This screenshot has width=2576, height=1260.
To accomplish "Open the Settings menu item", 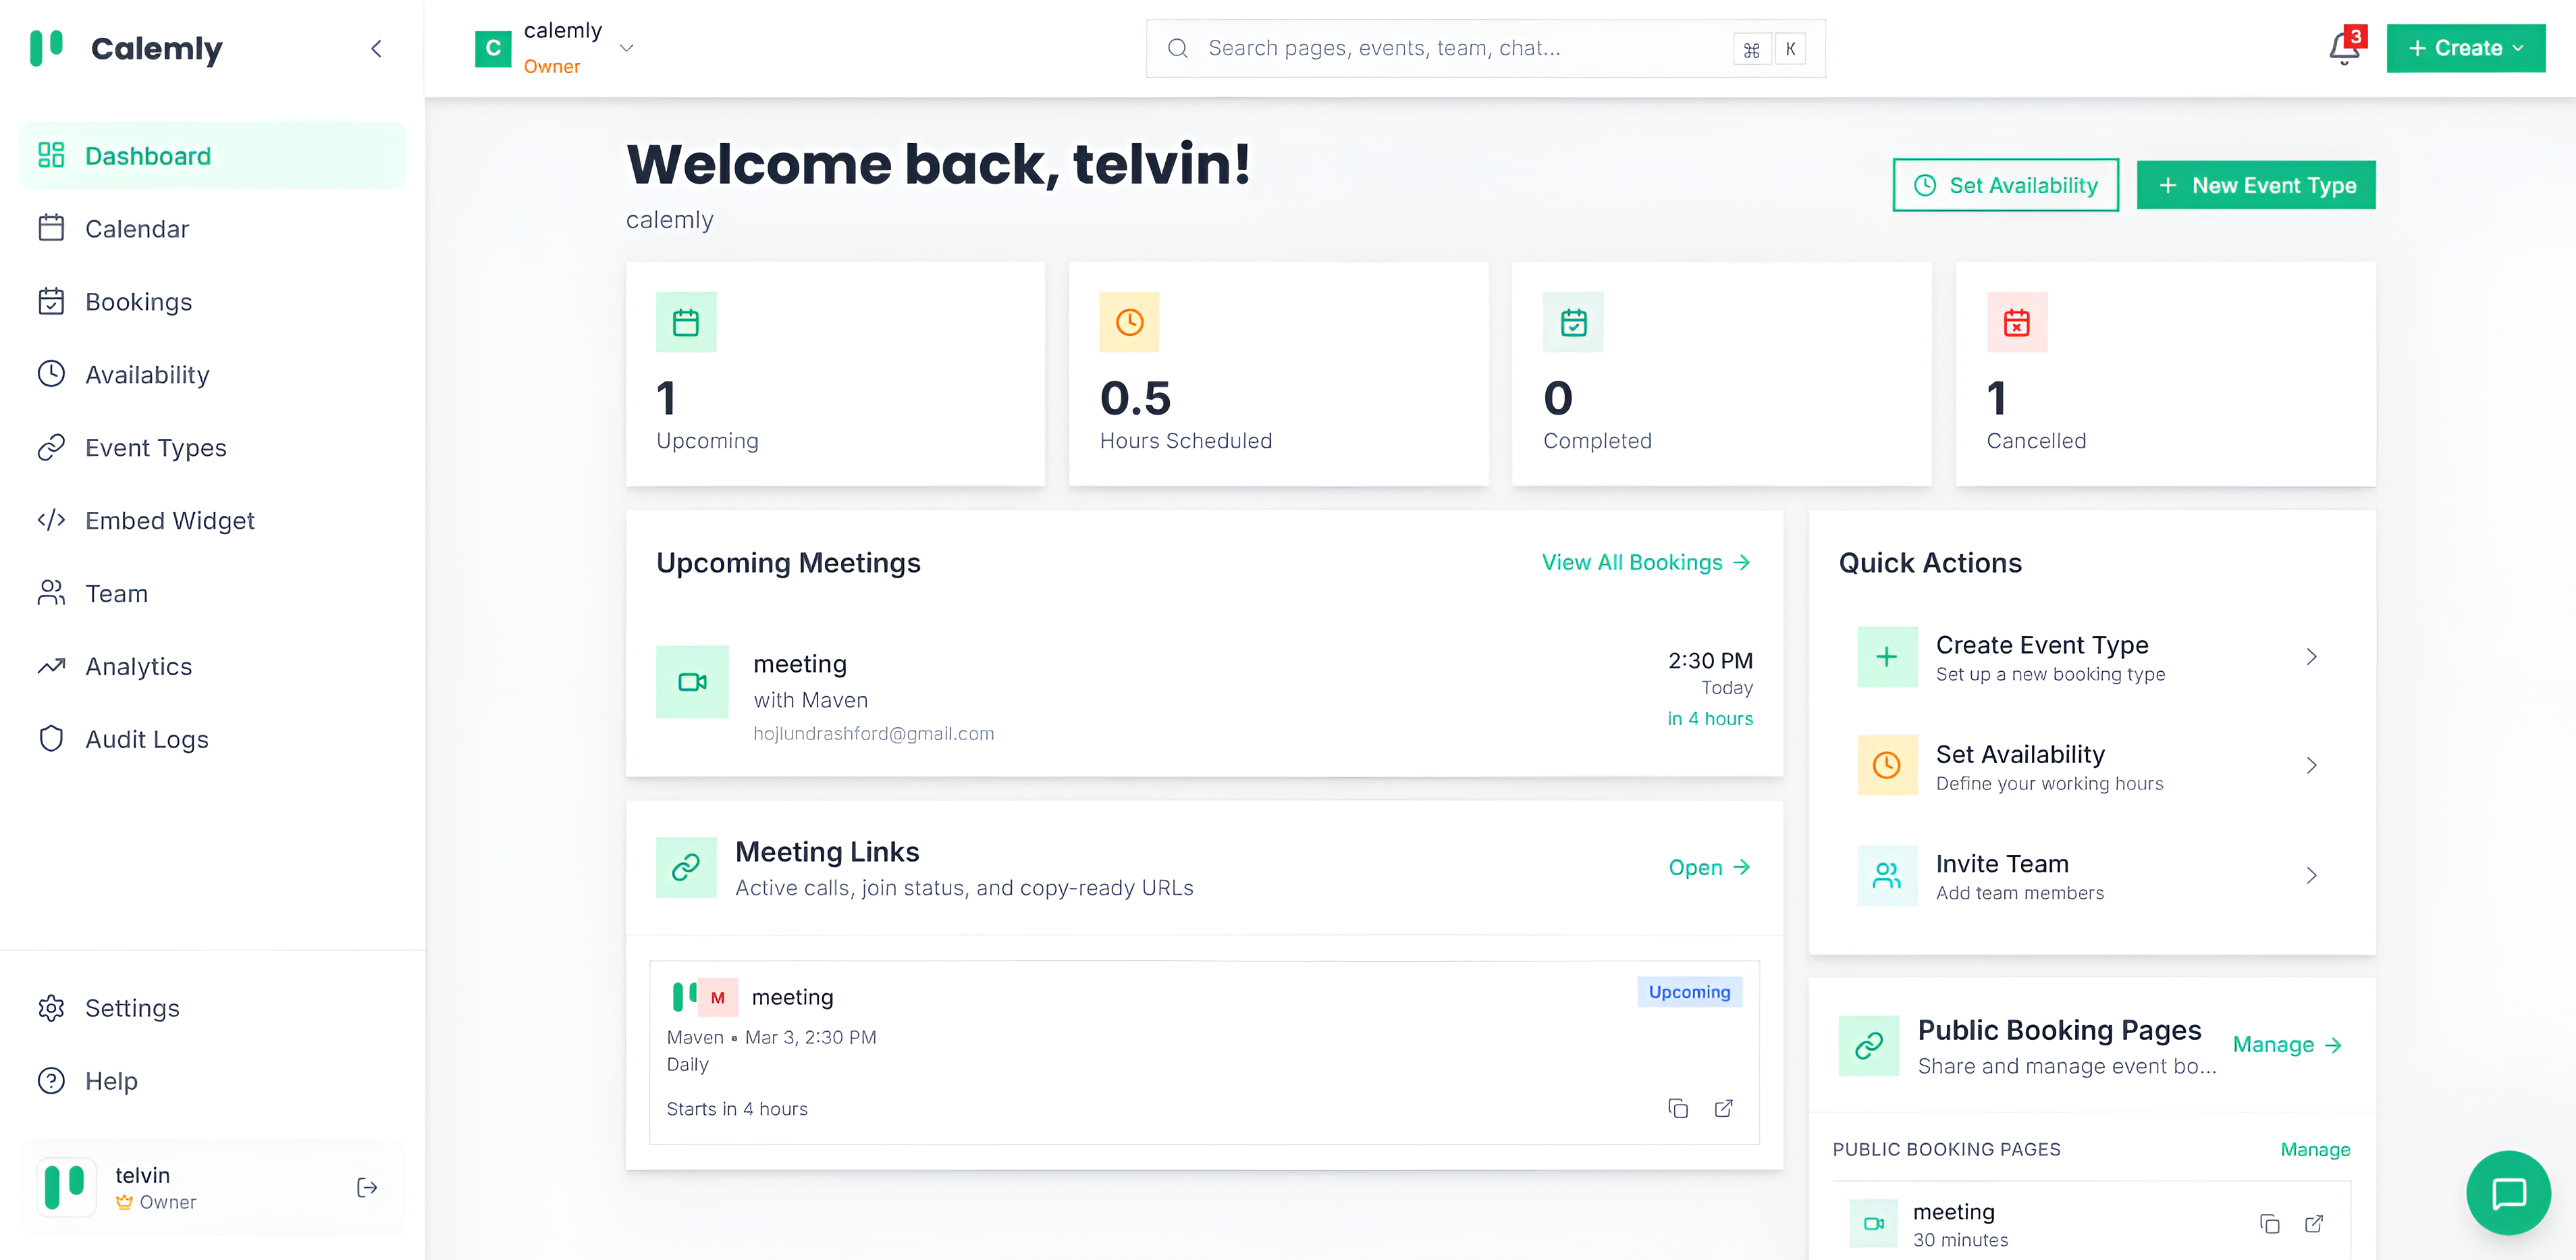I will (x=132, y=1008).
